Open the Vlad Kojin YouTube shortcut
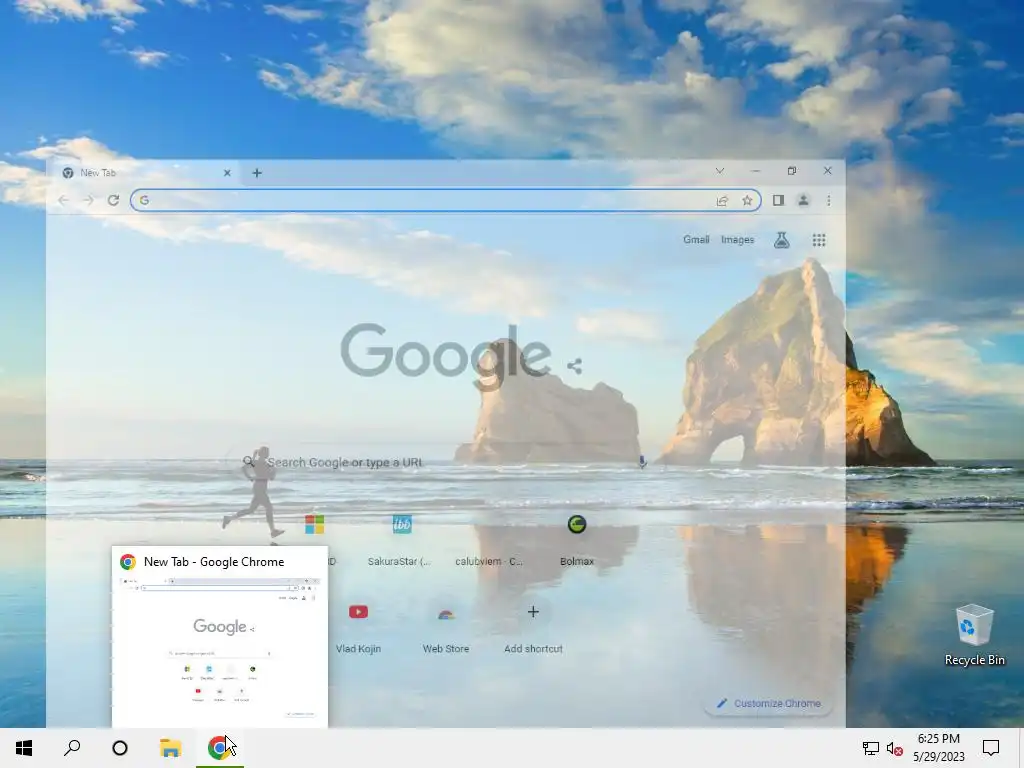Screen dimensions: 1024x768 (358, 627)
